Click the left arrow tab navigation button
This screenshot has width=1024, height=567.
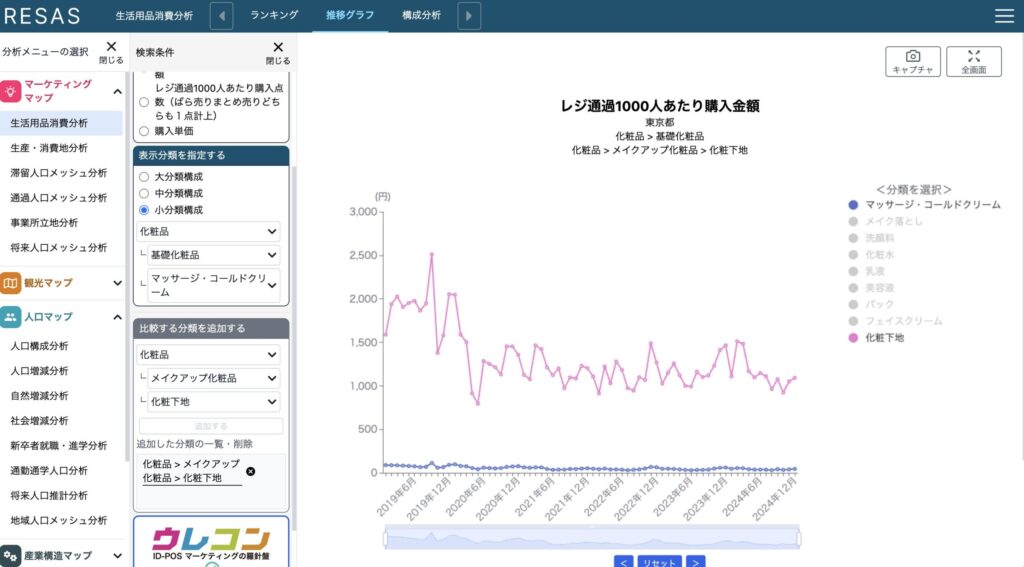click(x=222, y=16)
